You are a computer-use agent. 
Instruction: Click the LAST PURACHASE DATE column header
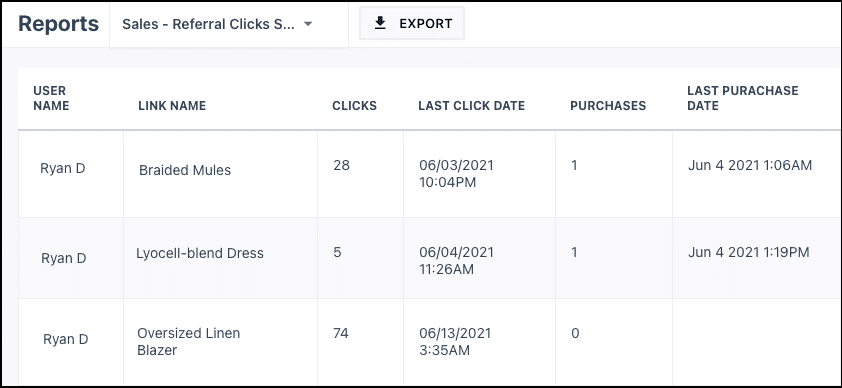point(743,98)
